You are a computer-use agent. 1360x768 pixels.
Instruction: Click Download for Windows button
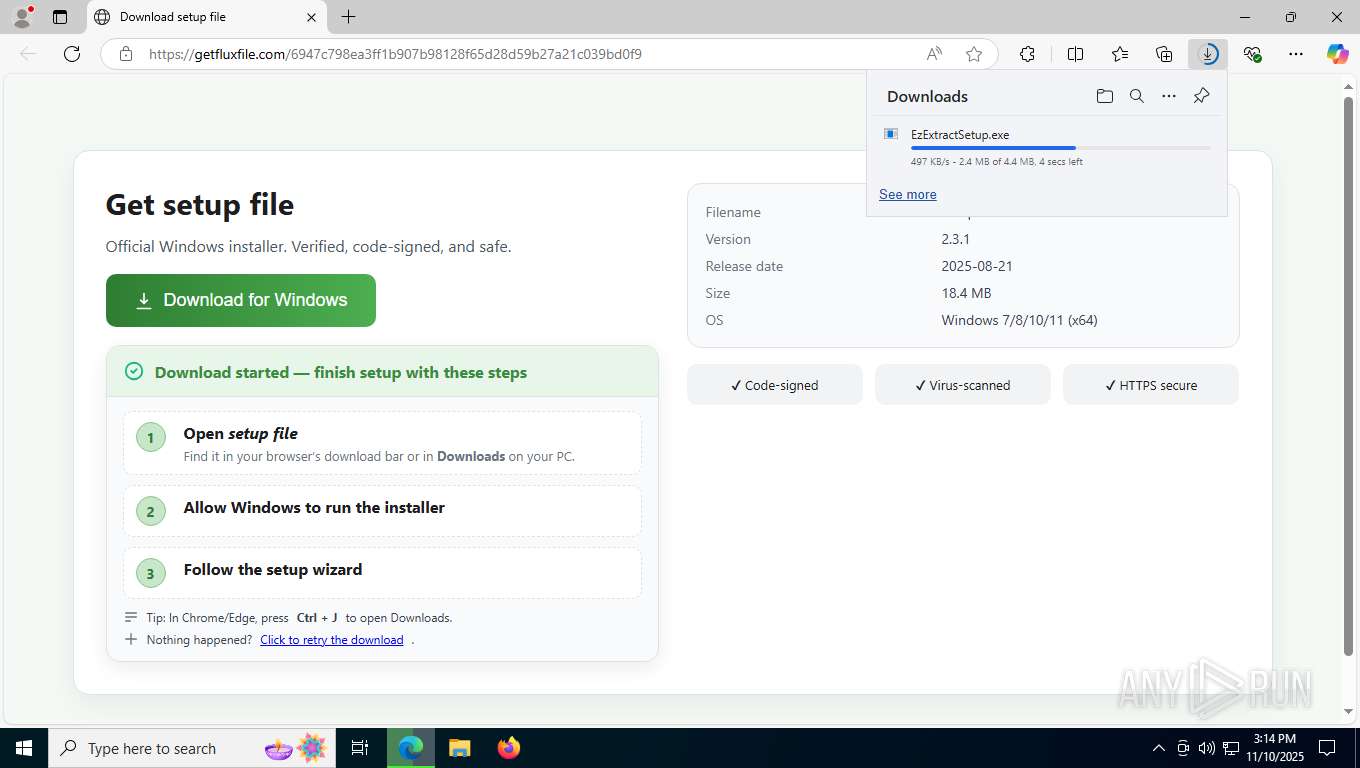(x=241, y=300)
